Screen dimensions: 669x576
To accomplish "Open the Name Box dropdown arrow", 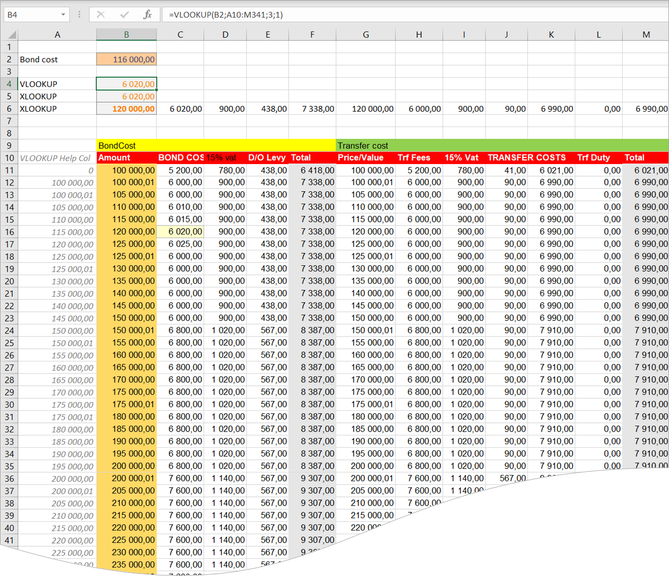I will (63, 15).
